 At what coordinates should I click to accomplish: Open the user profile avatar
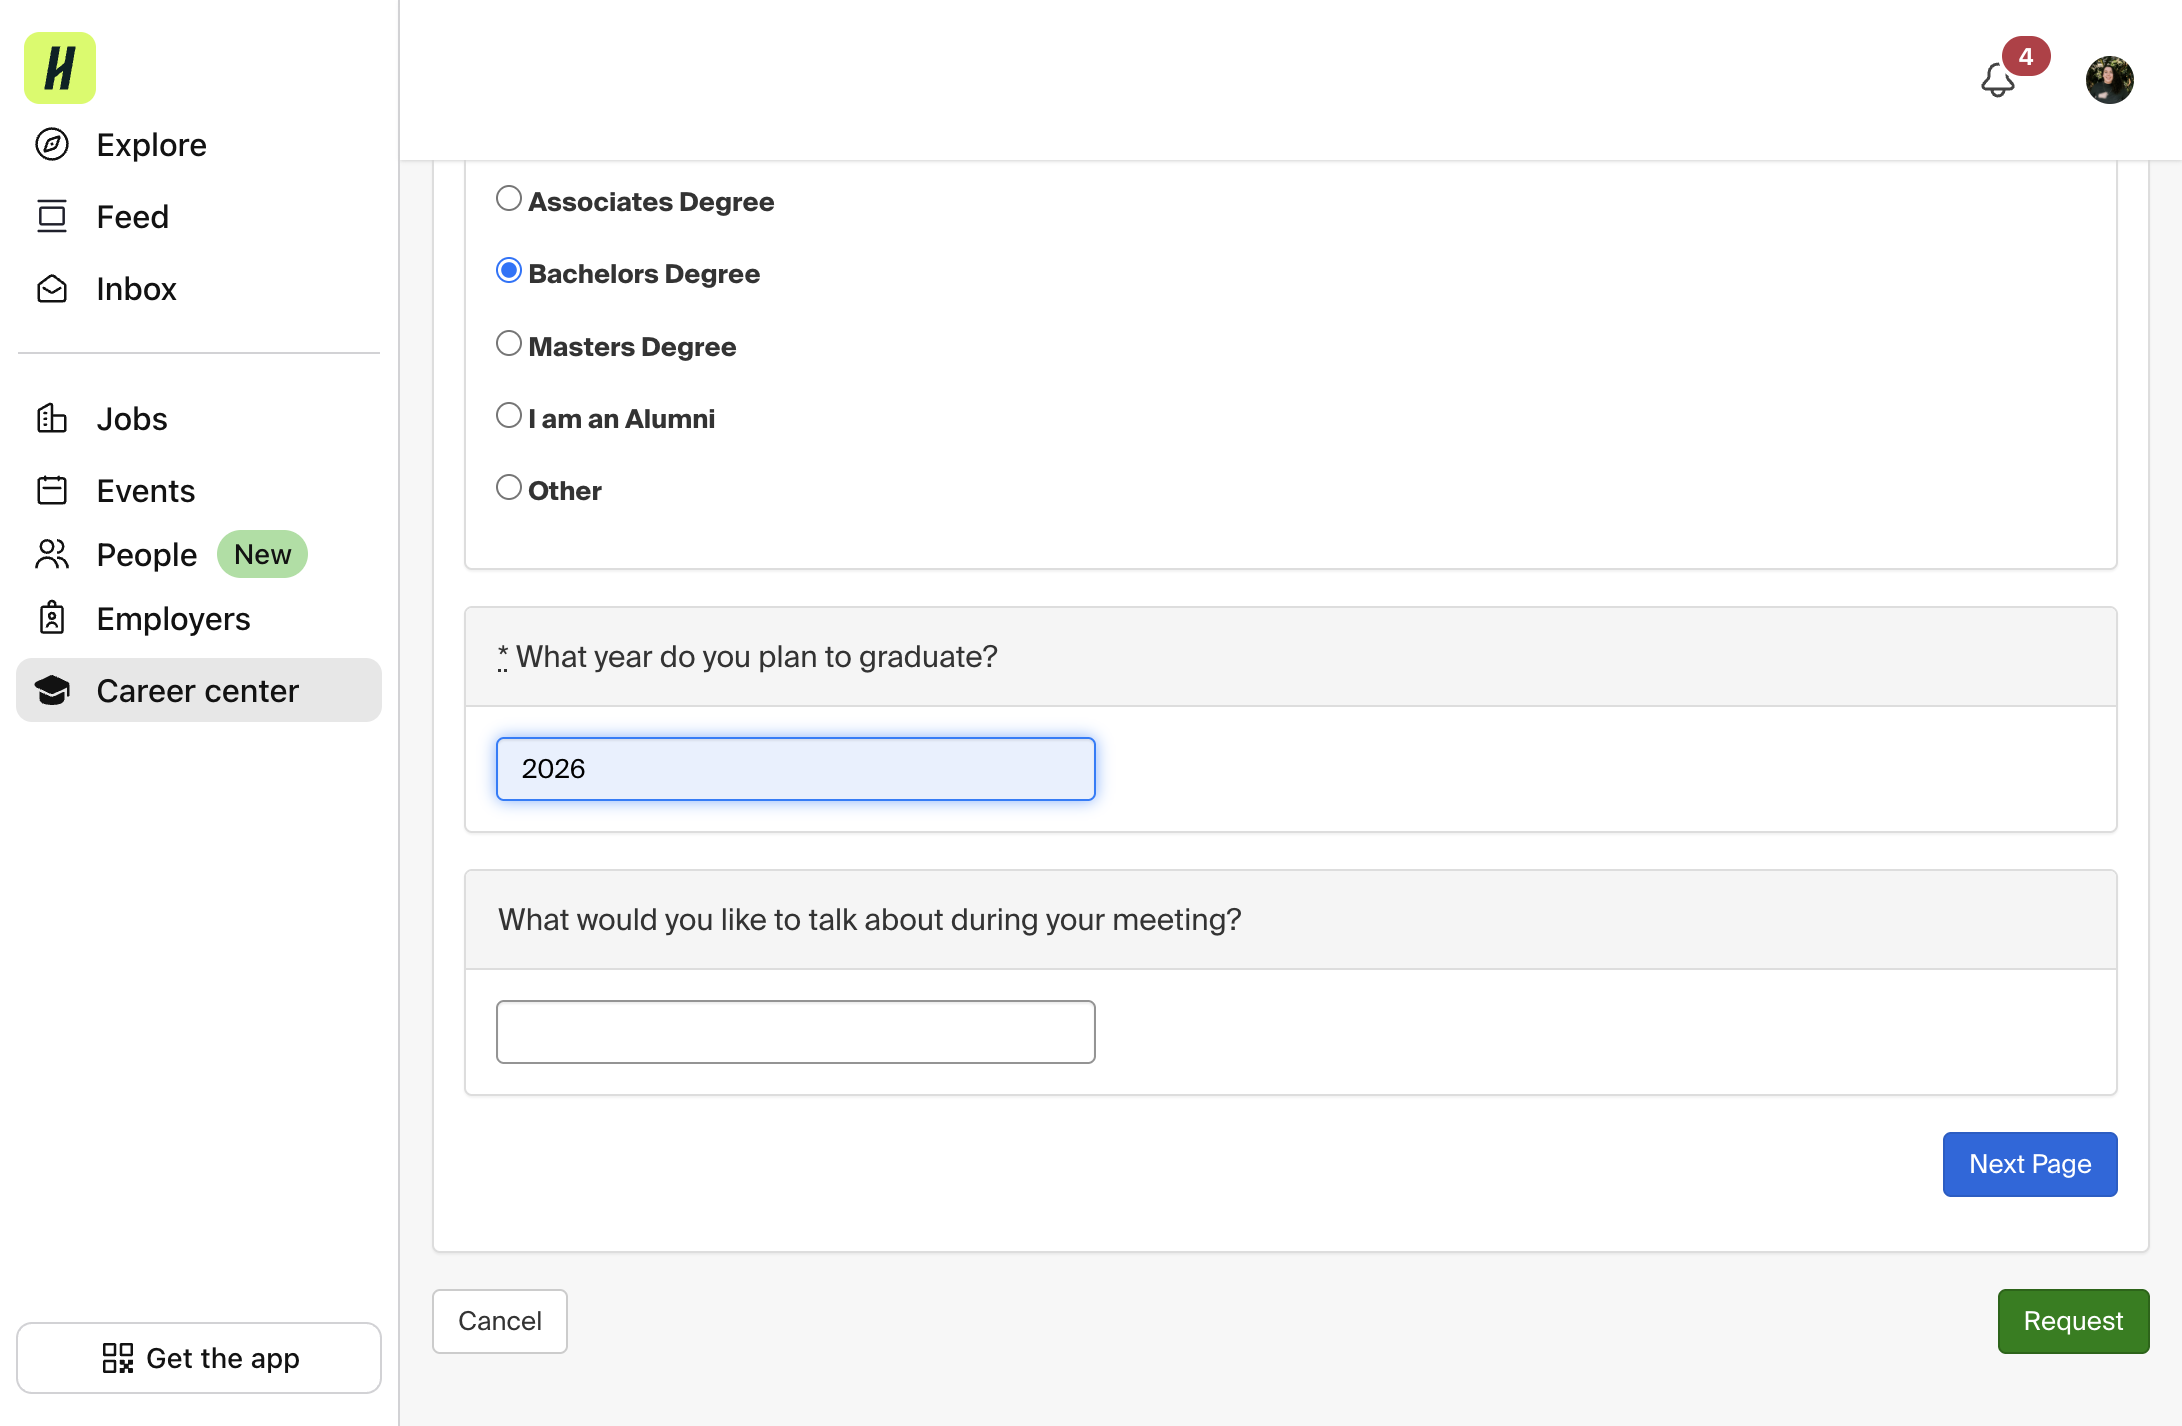(x=2110, y=80)
